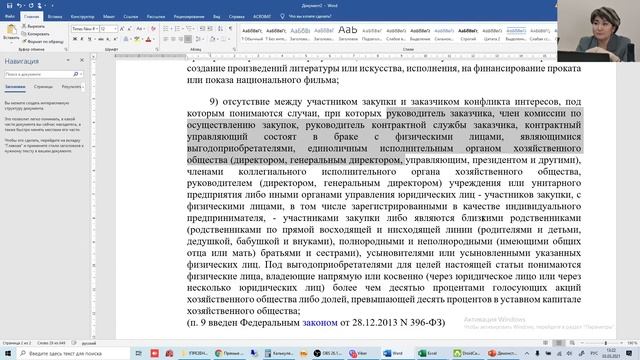The height and width of the screenshot is (360, 640).
Task: Save the document from the quick access toolbar
Action: click(9, 5)
